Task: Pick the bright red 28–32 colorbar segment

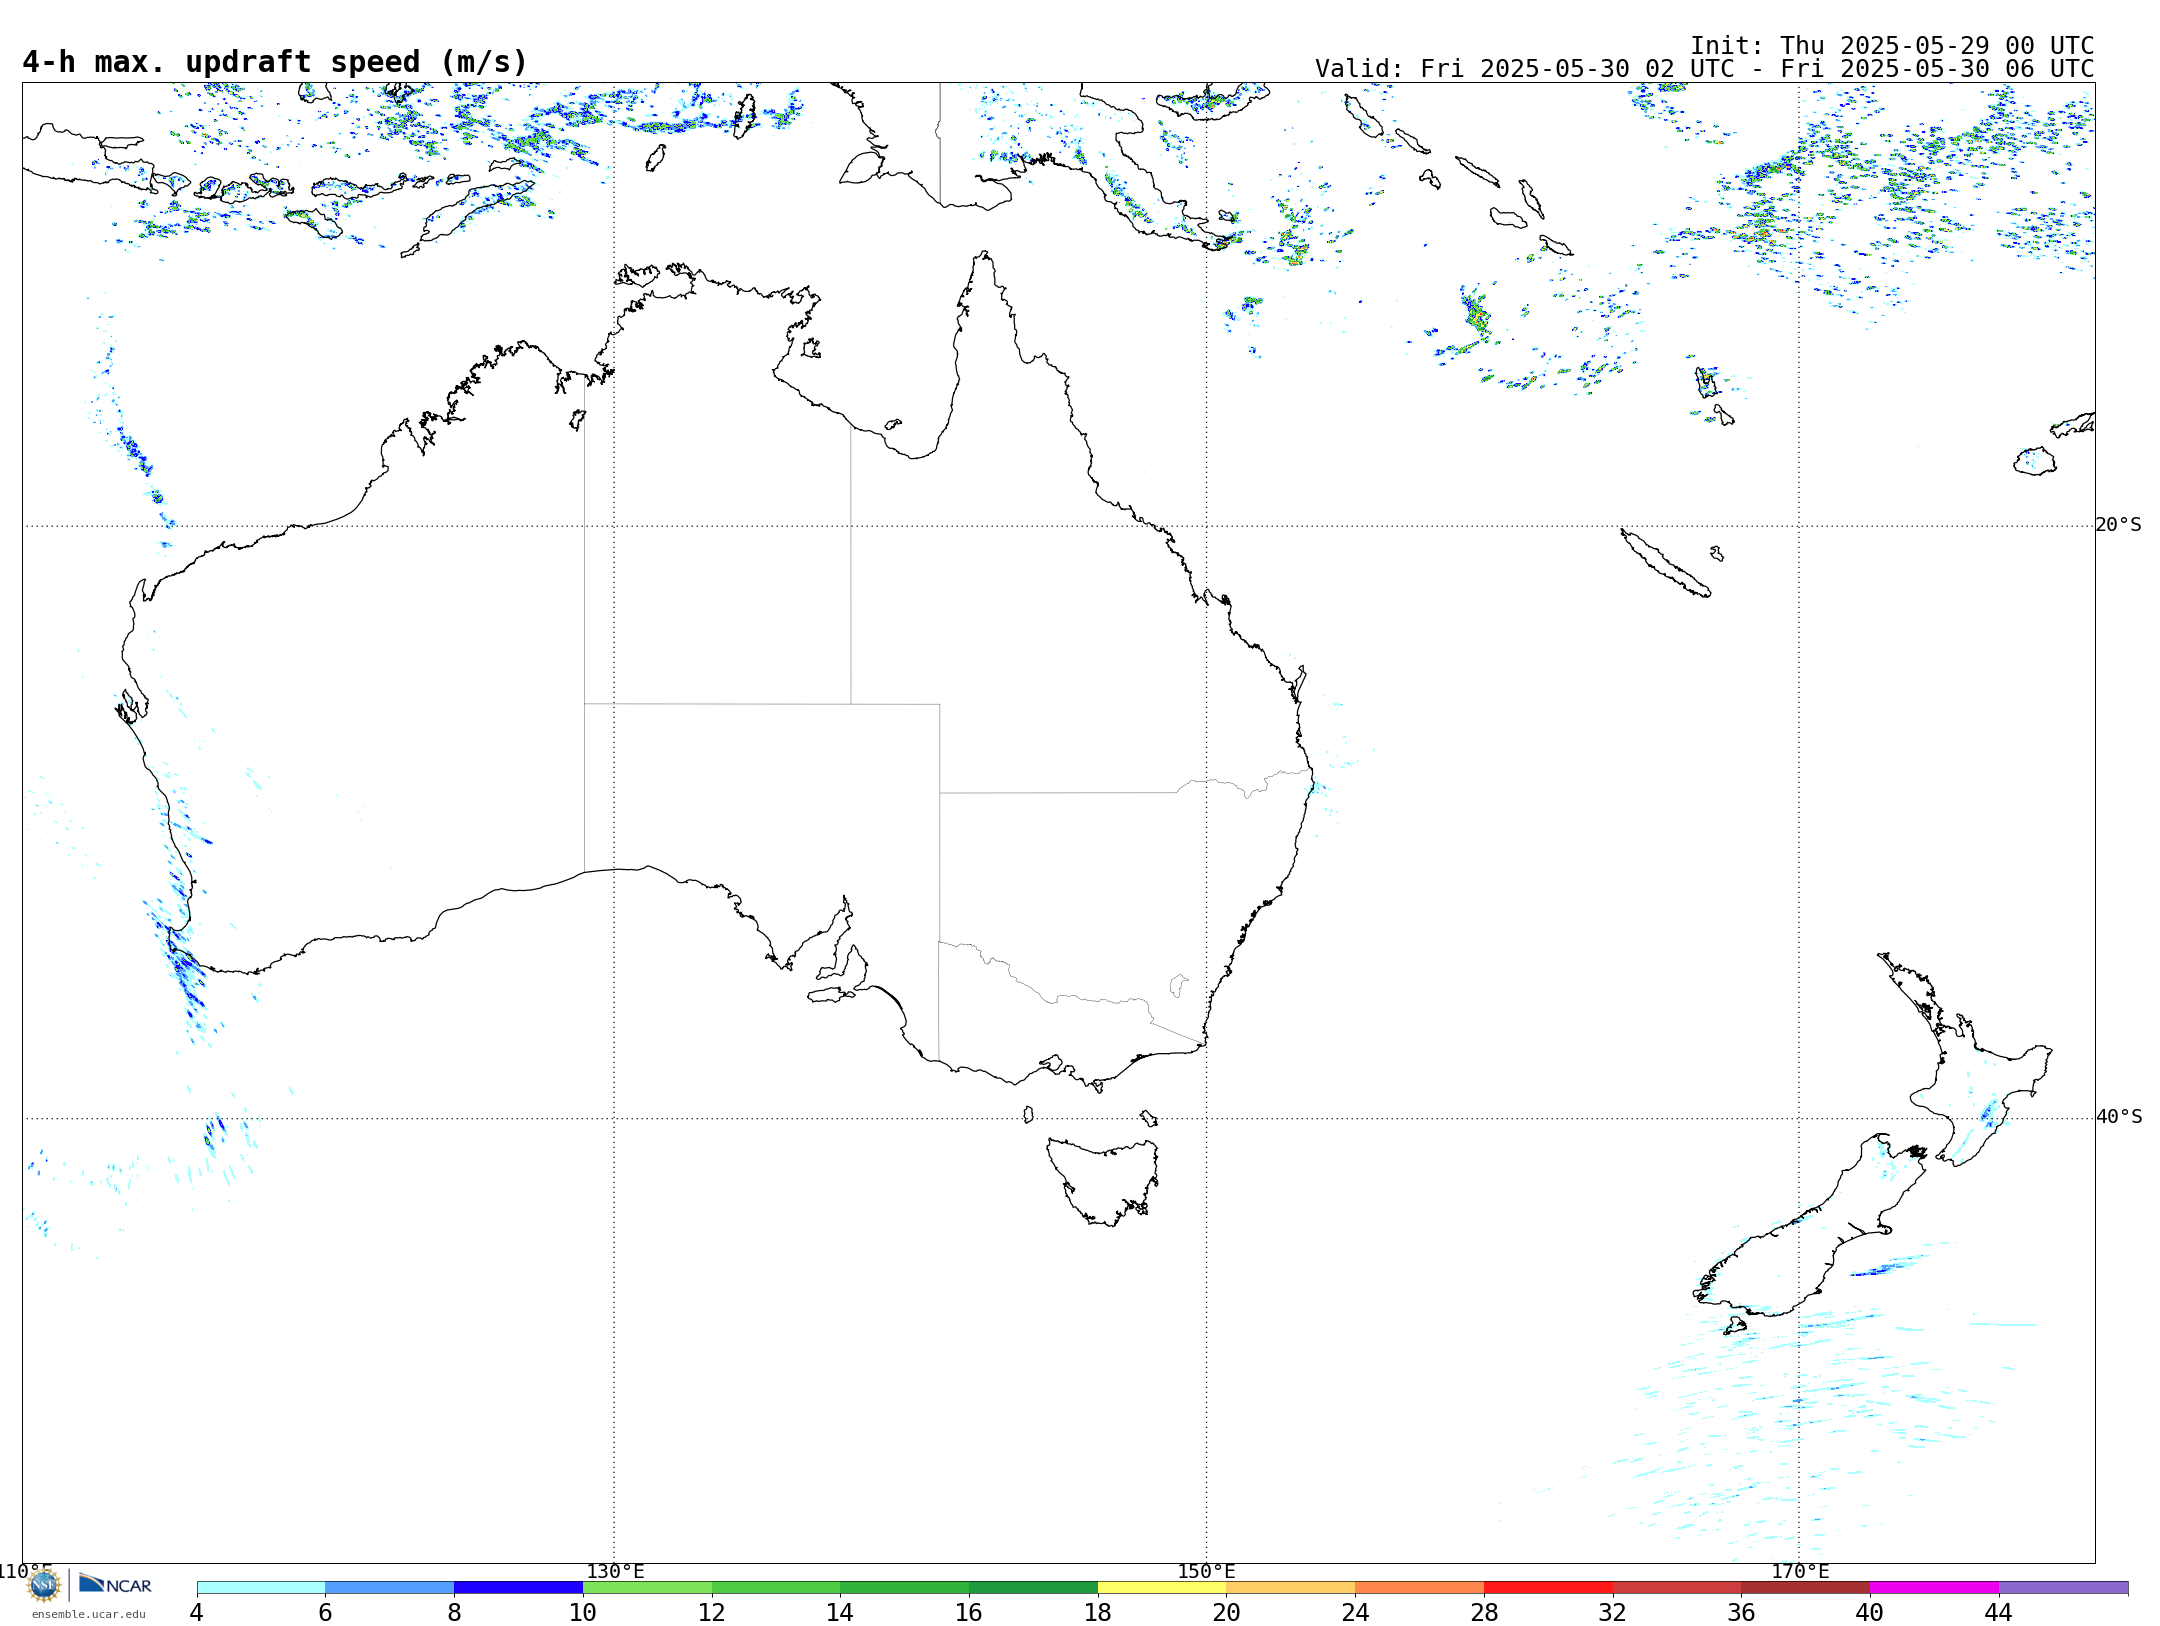Action: pos(1548,1587)
